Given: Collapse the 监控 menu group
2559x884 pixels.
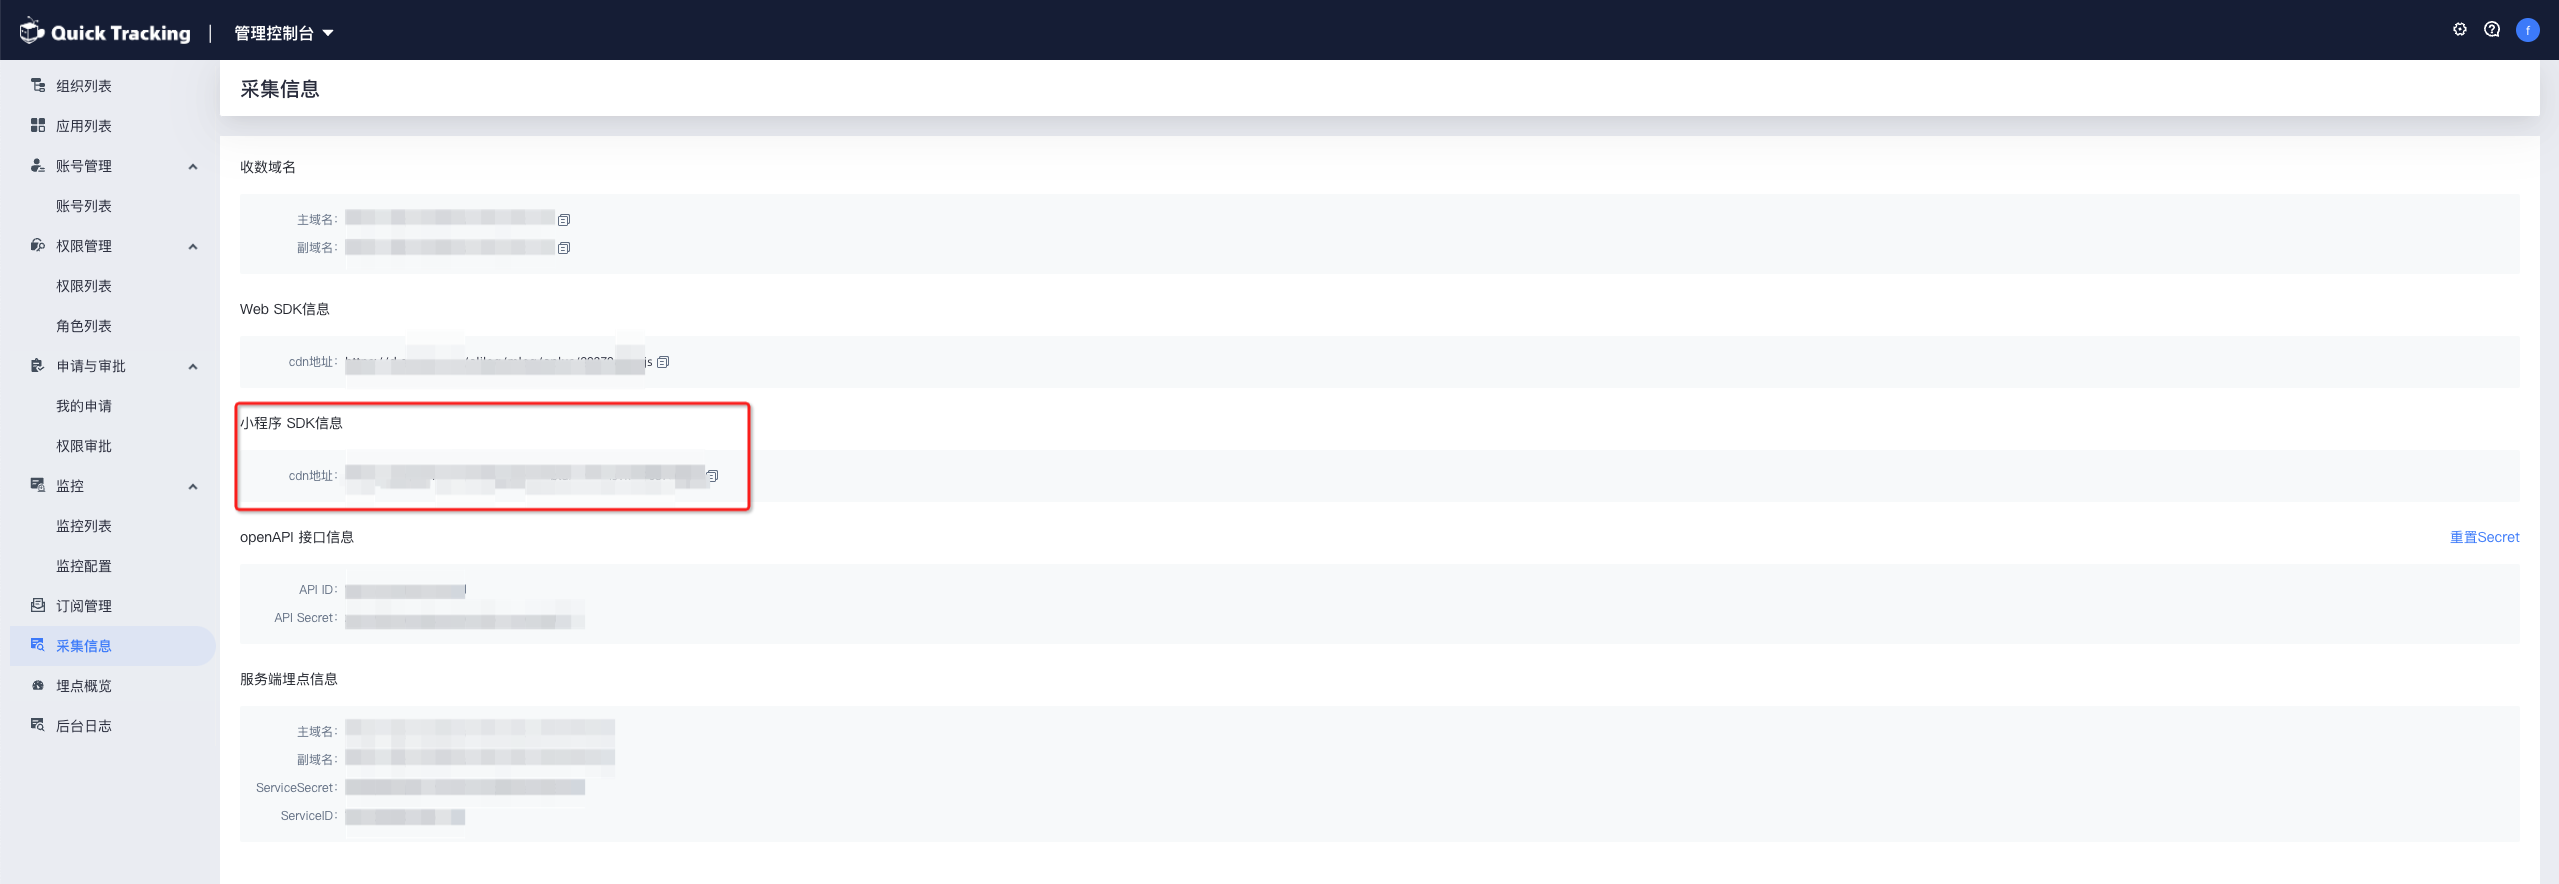Looking at the screenshot, I should (193, 487).
